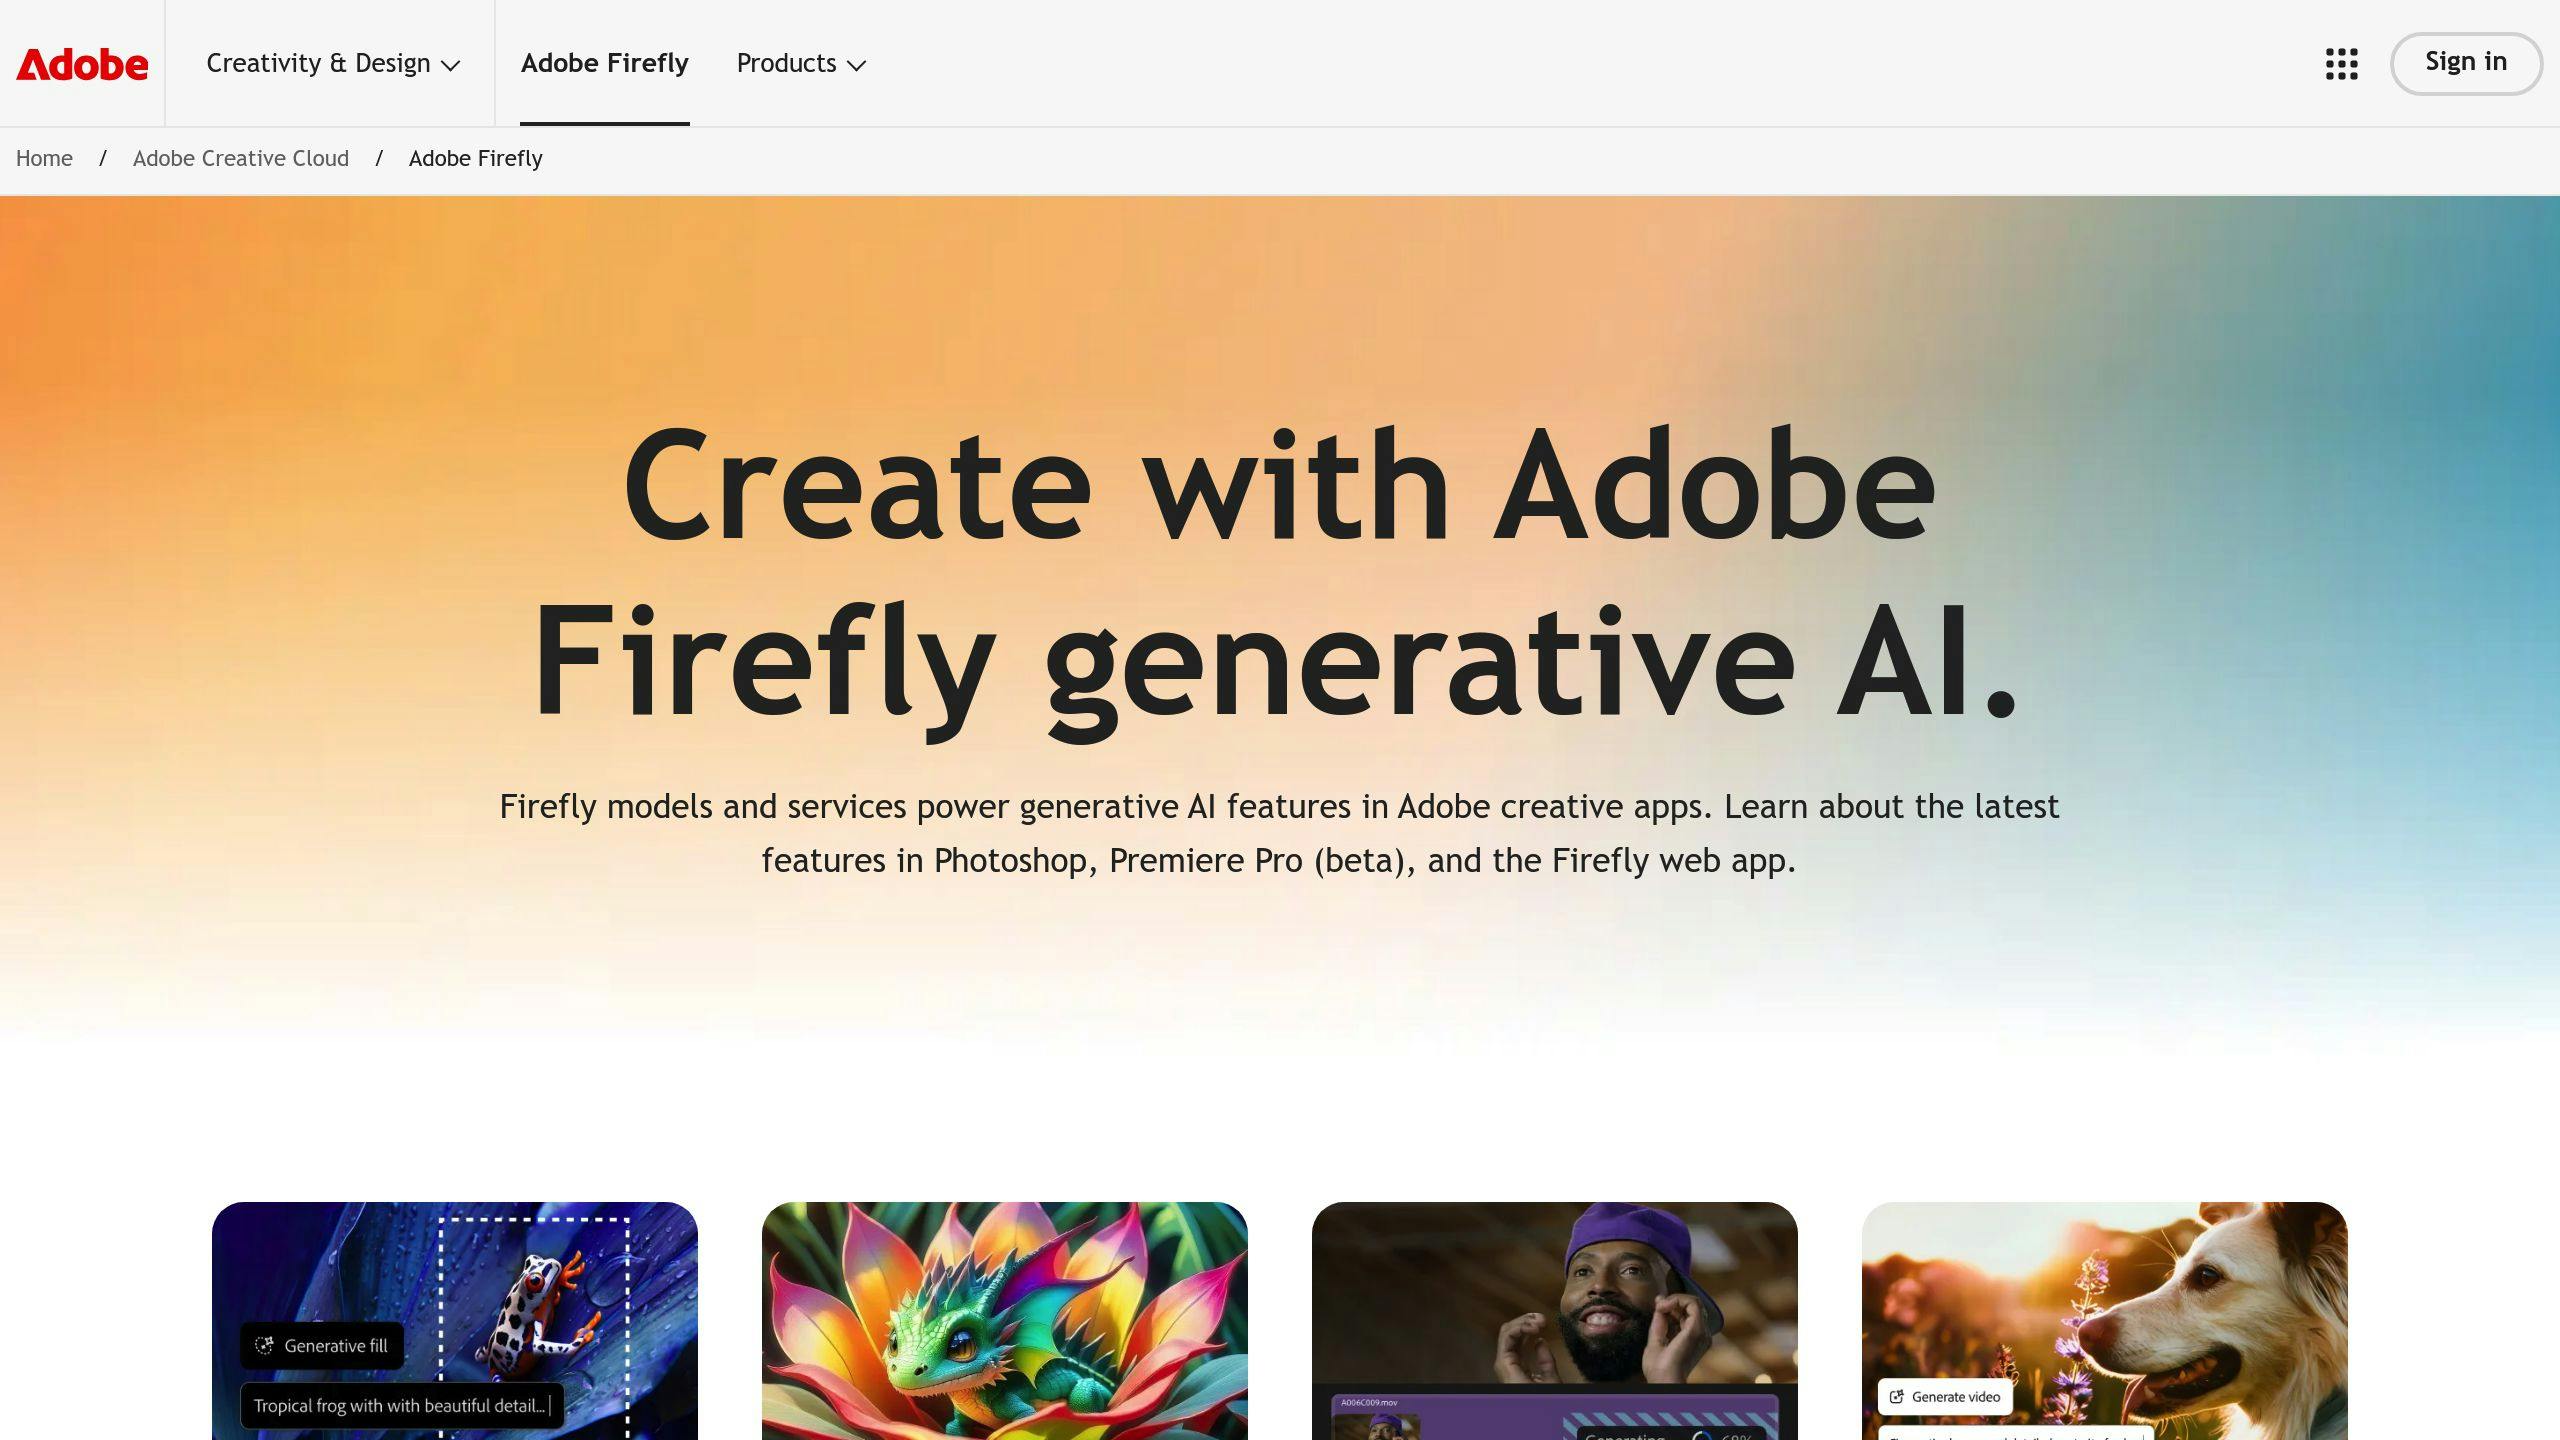The height and width of the screenshot is (1440, 2560).
Task: Click the Sign in button
Action: coord(2465,63)
